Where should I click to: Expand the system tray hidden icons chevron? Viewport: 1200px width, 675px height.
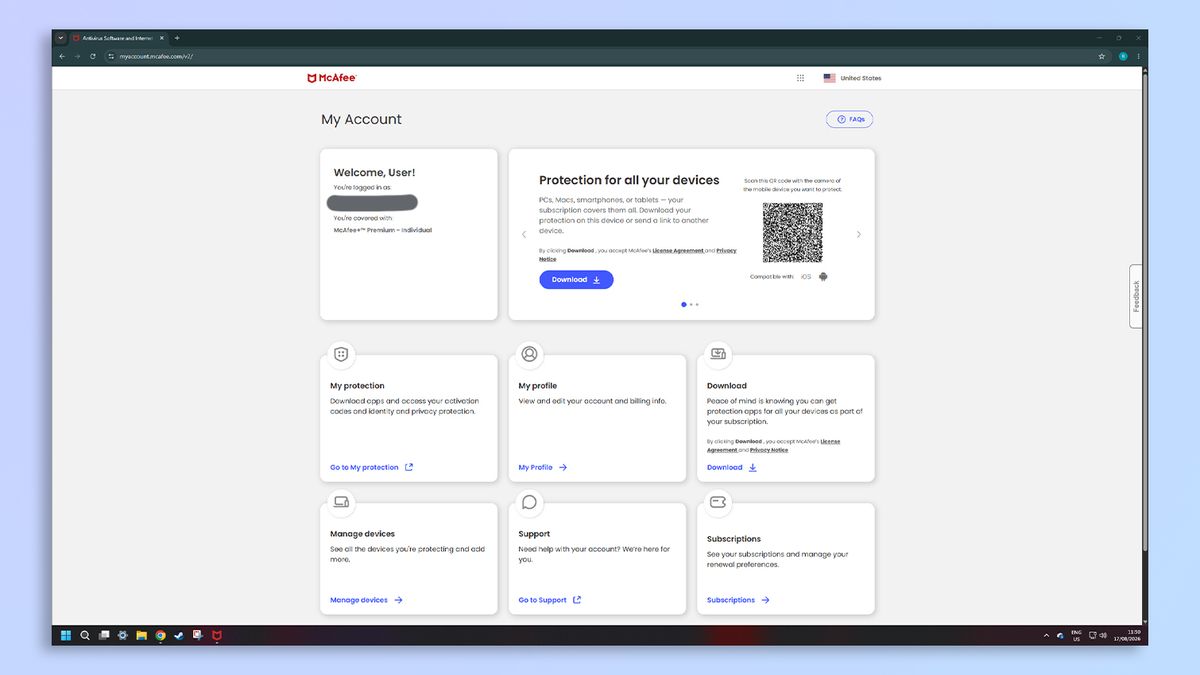point(1047,636)
